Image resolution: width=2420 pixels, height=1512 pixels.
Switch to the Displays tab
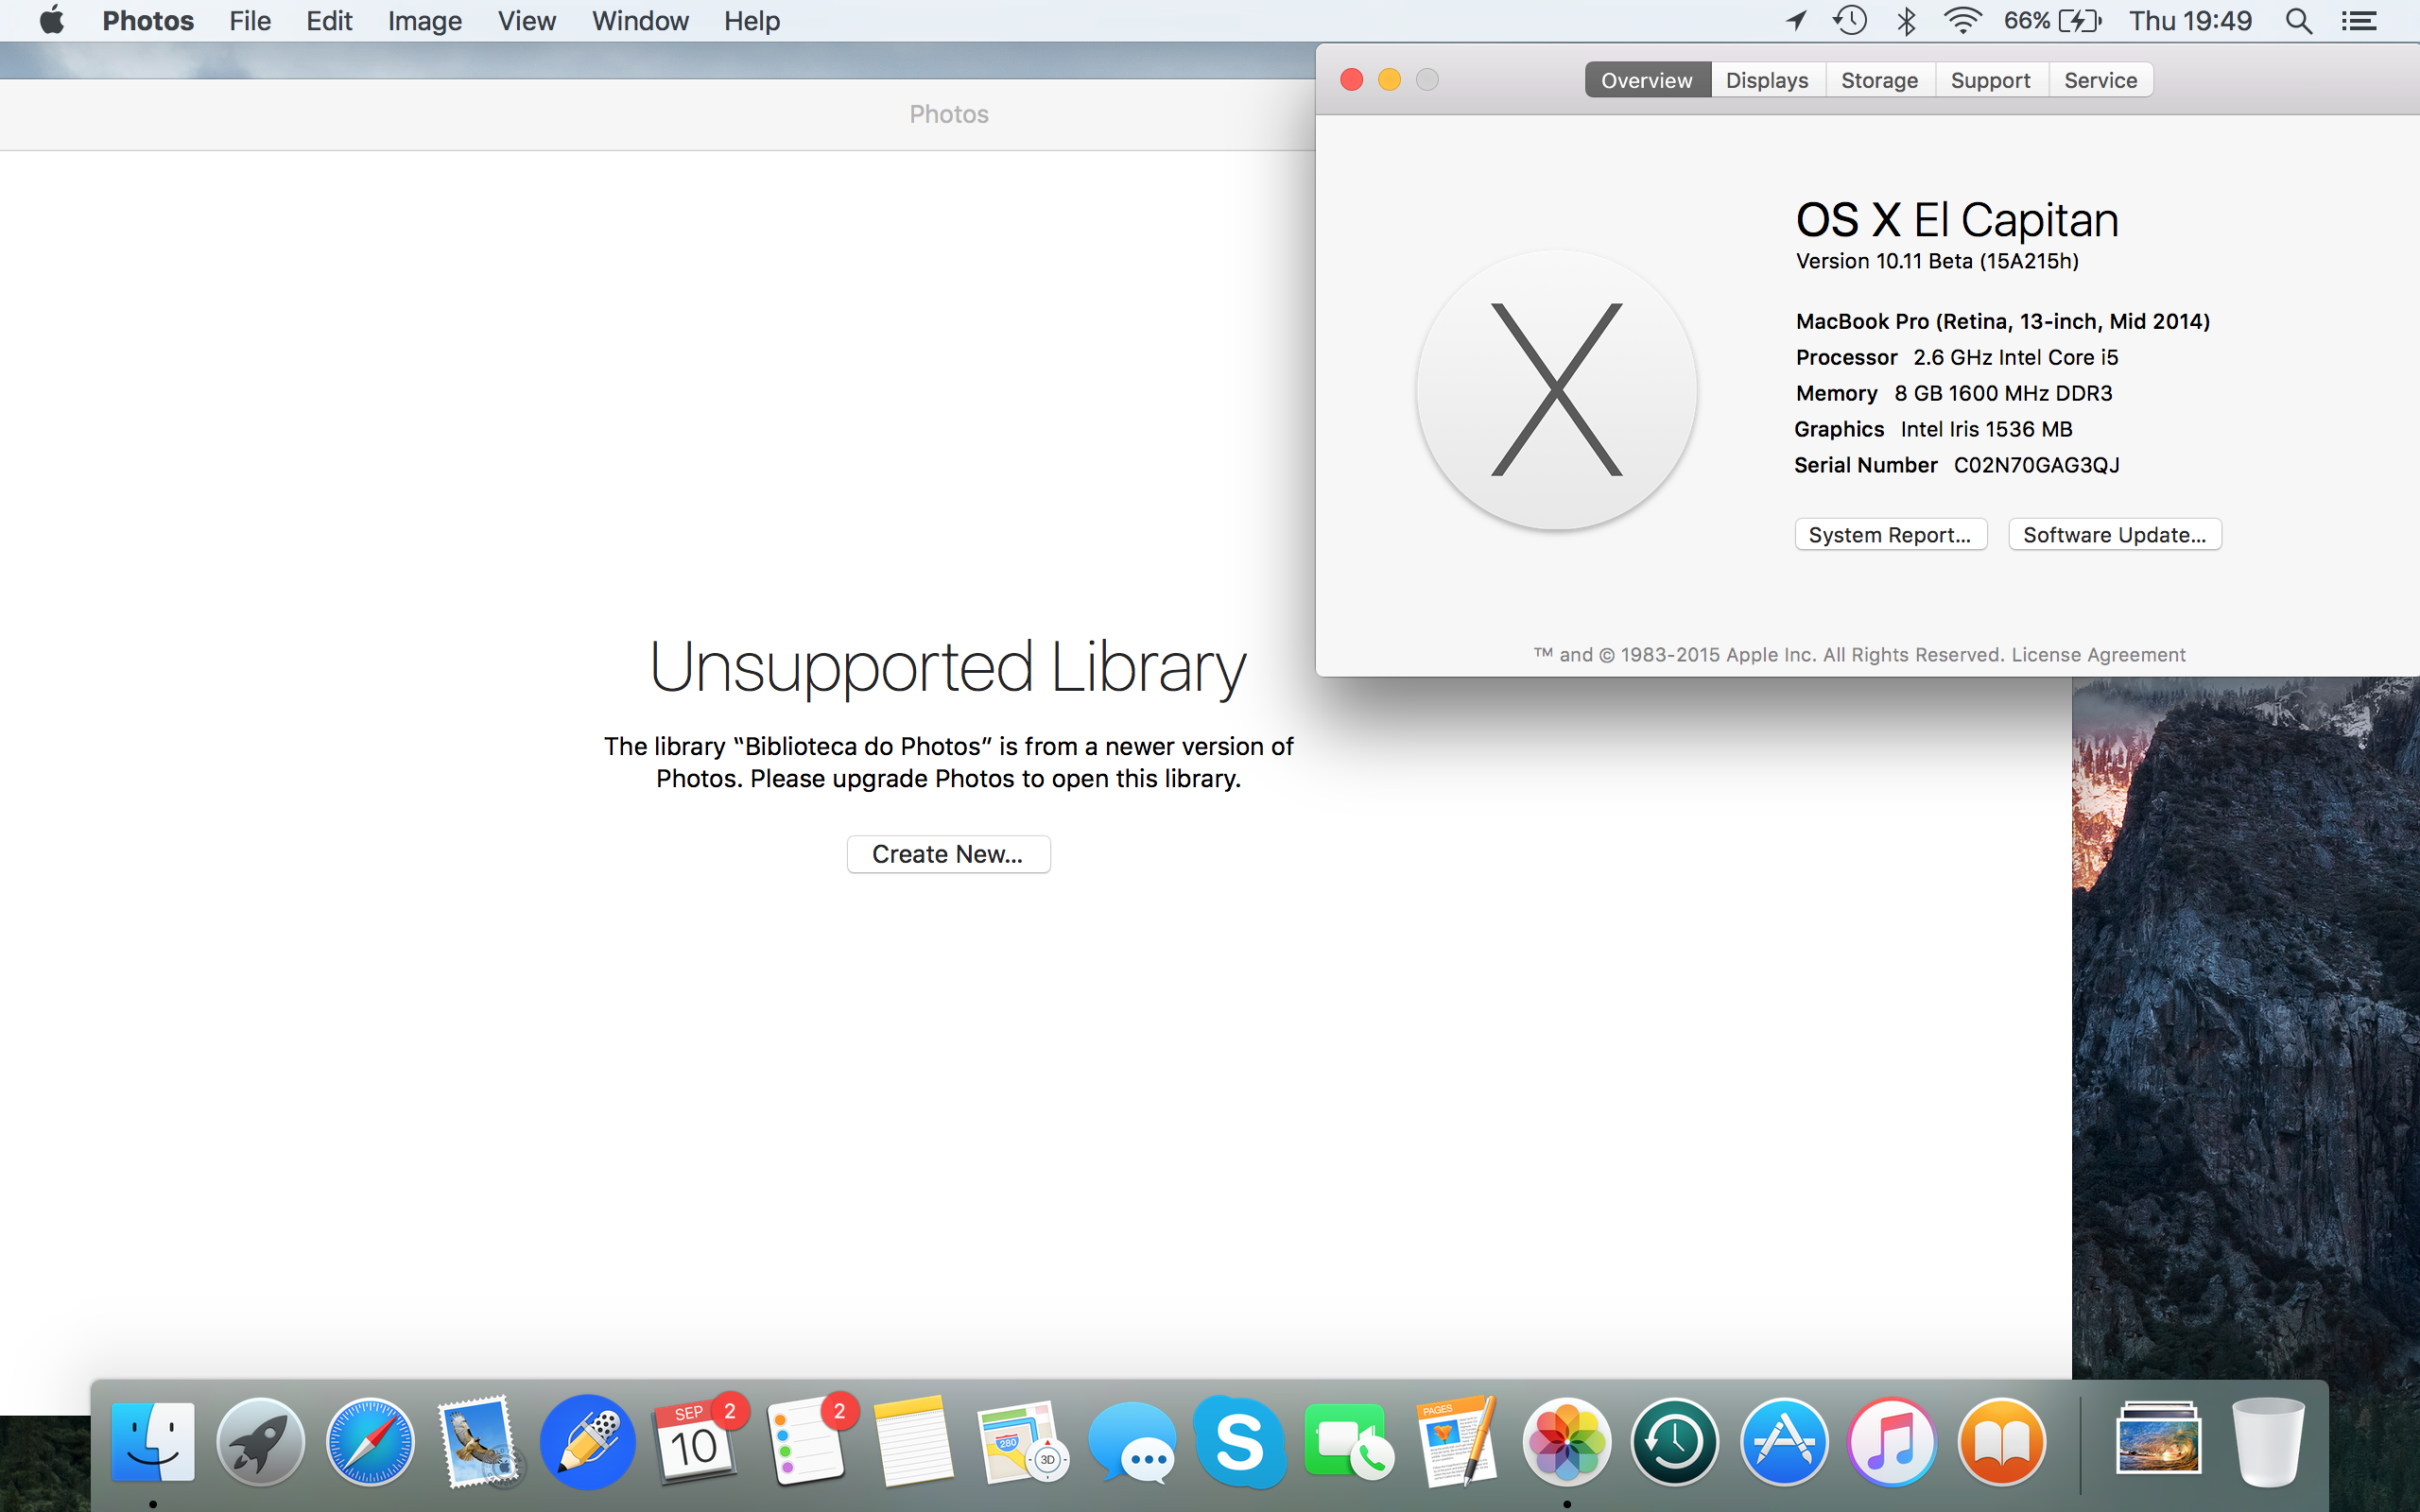1767,80
